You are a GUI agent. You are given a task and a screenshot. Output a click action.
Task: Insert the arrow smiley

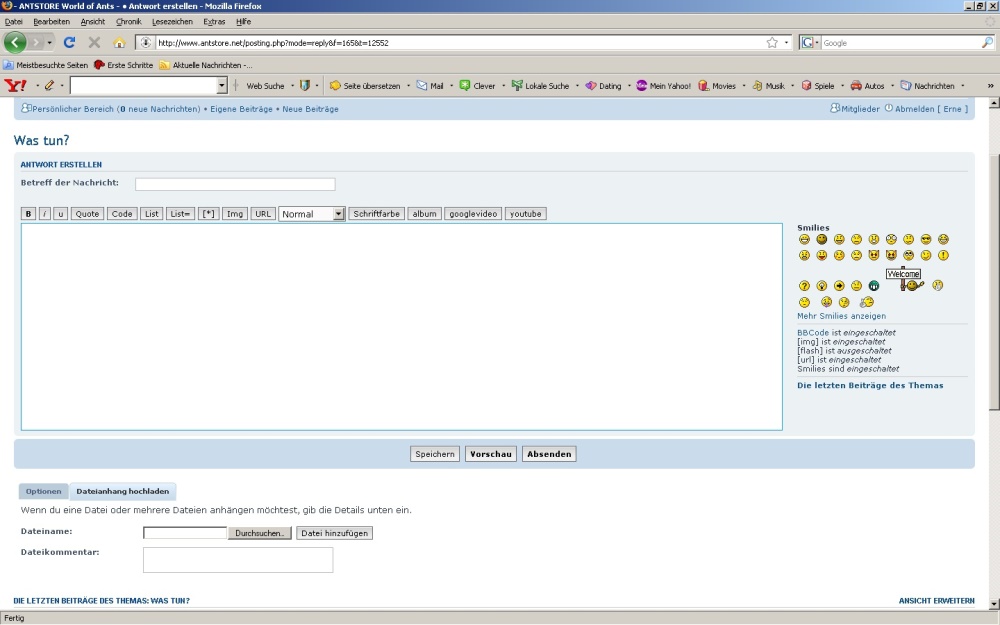[x=839, y=286]
